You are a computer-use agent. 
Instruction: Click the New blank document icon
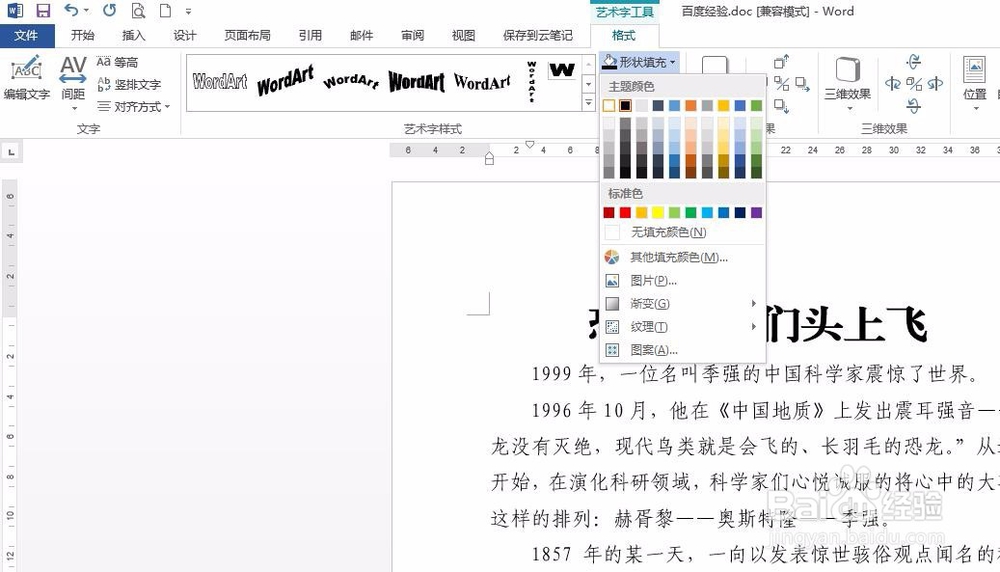click(x=165, y=10)
